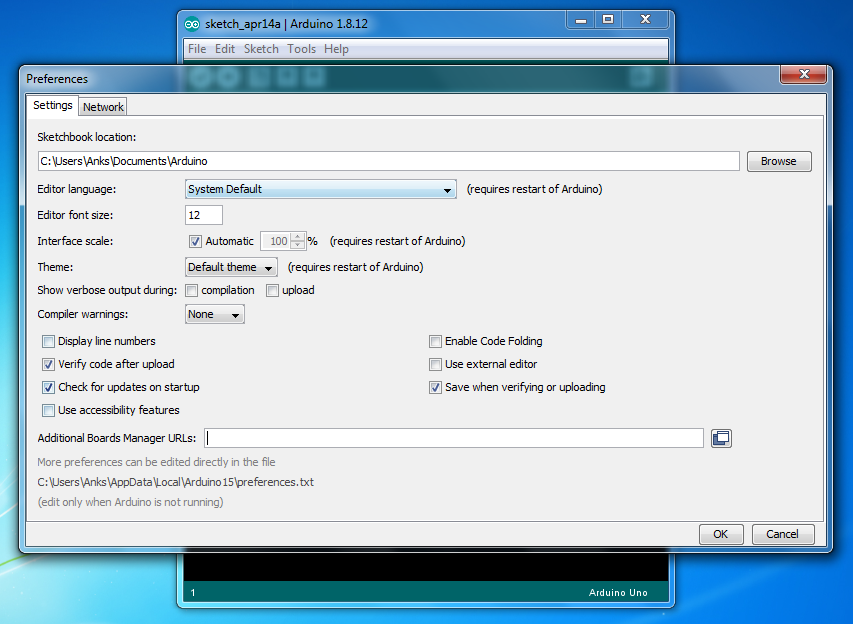
Task: Click the line number 1 in Arduino status bar
Action: pos(193,593)
